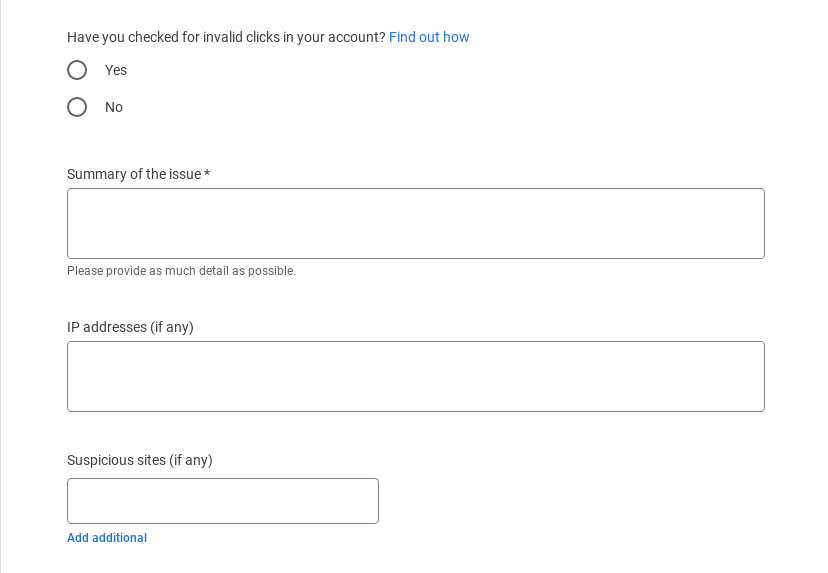The height and width of the screenshot is (573, 828).
Task: Learn how to check invalid clicks
Action: point(429,37)
